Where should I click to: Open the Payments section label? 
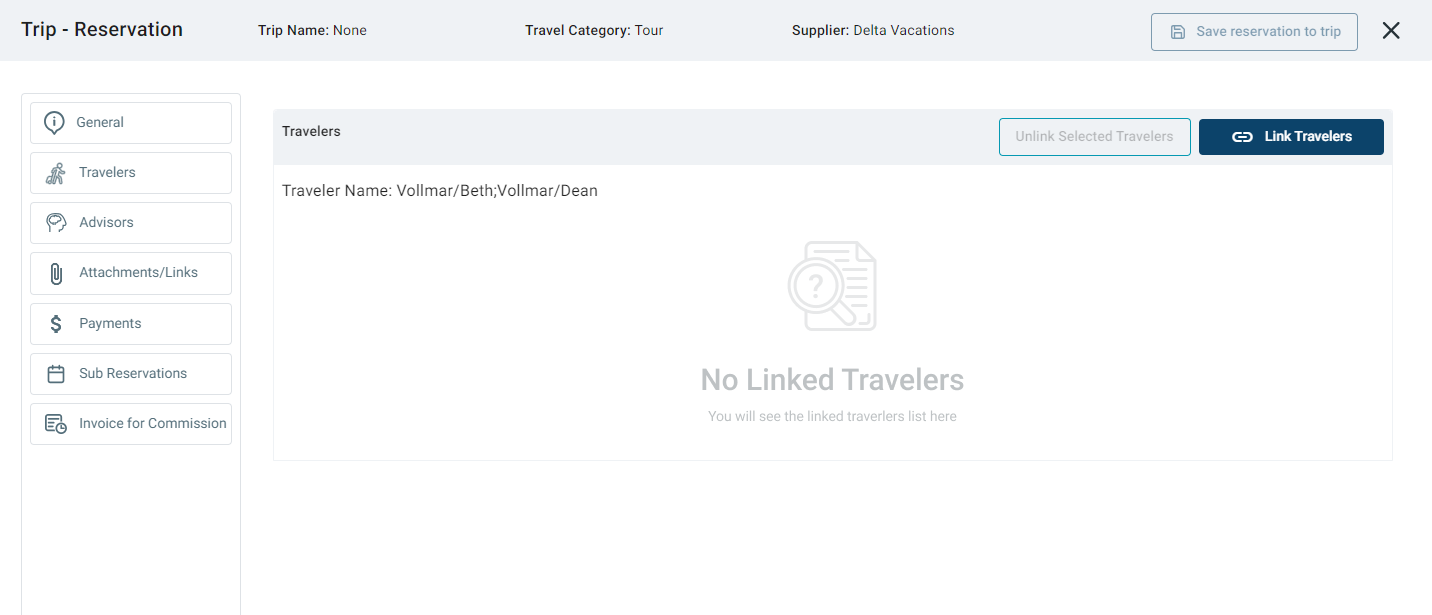[x=110, y=324]
